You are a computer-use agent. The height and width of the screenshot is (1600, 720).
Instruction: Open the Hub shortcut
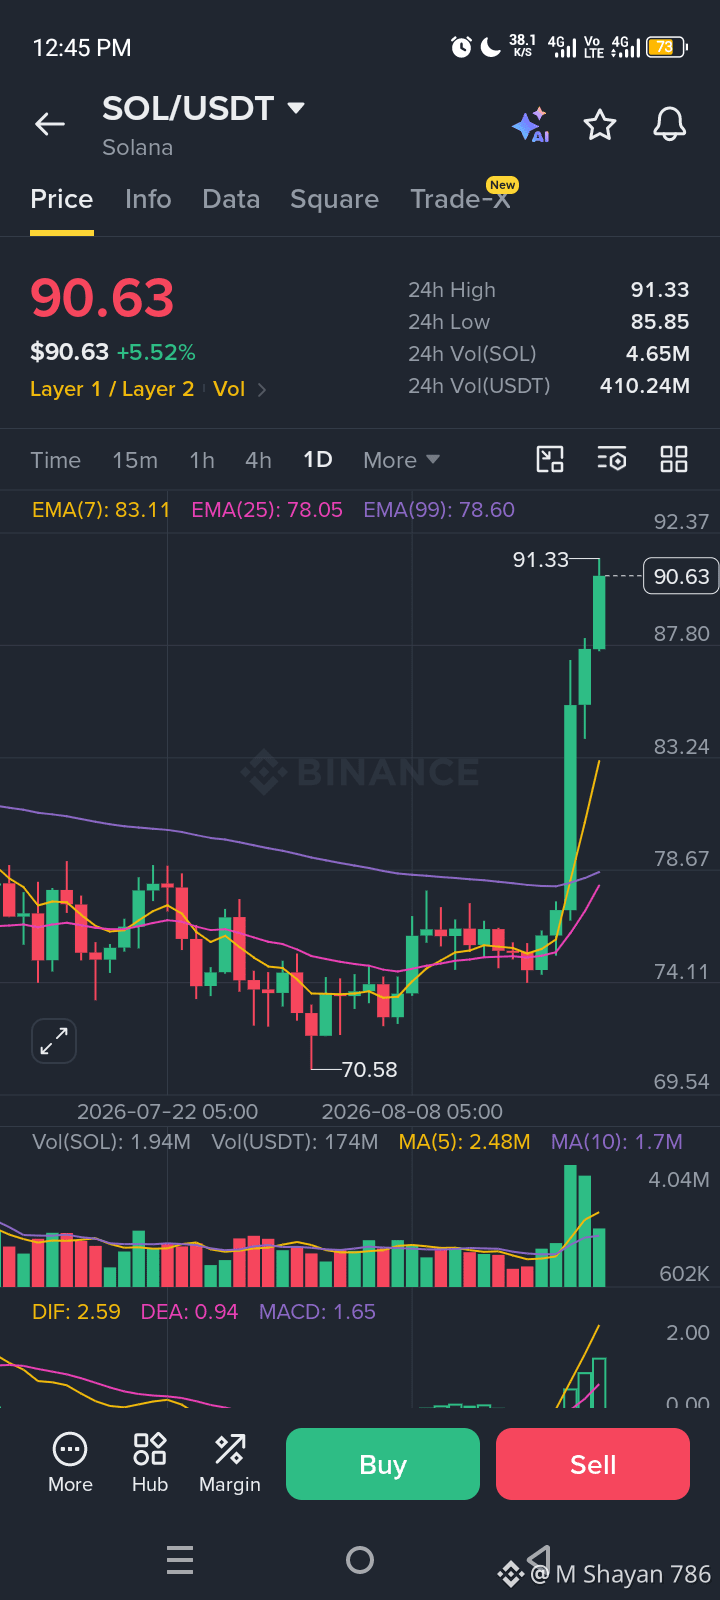(x=150, y=1463)
